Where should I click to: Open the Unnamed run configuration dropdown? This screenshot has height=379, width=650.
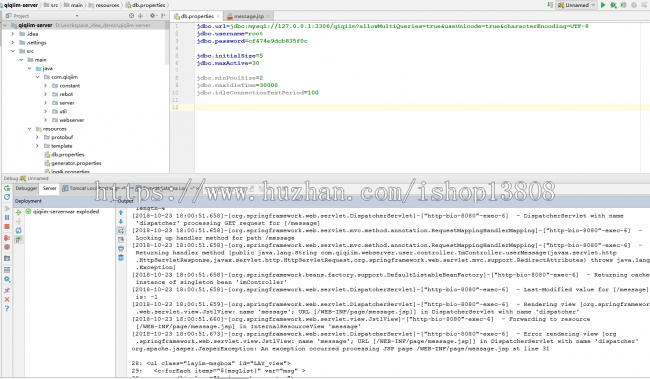pos(576,5)
